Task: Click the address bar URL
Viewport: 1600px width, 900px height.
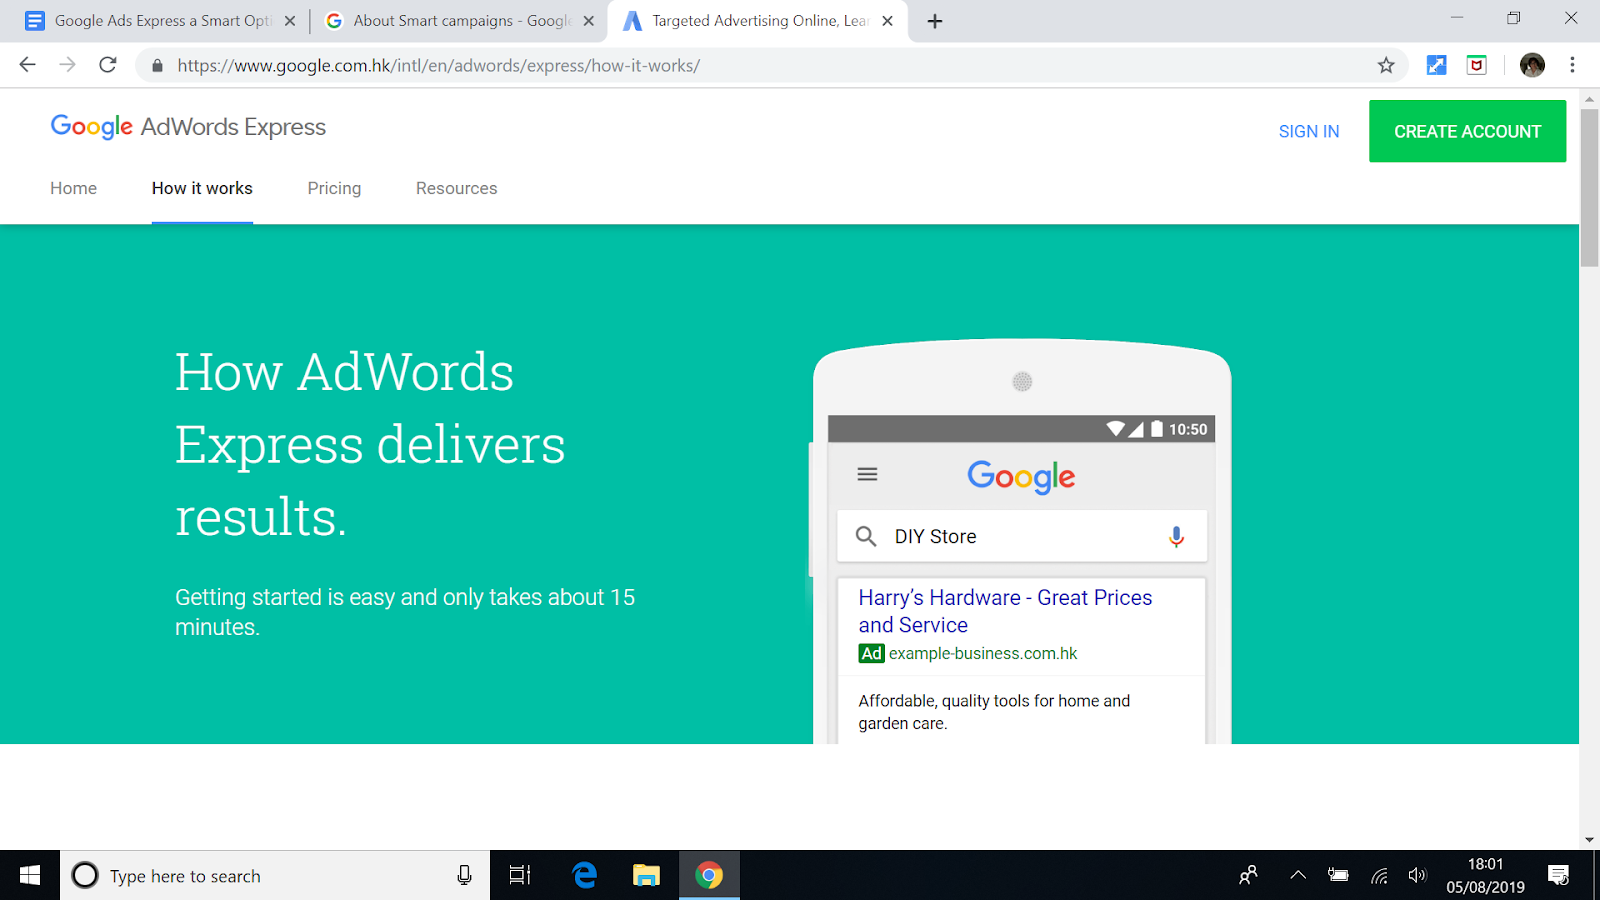Action: pos(438,66)
